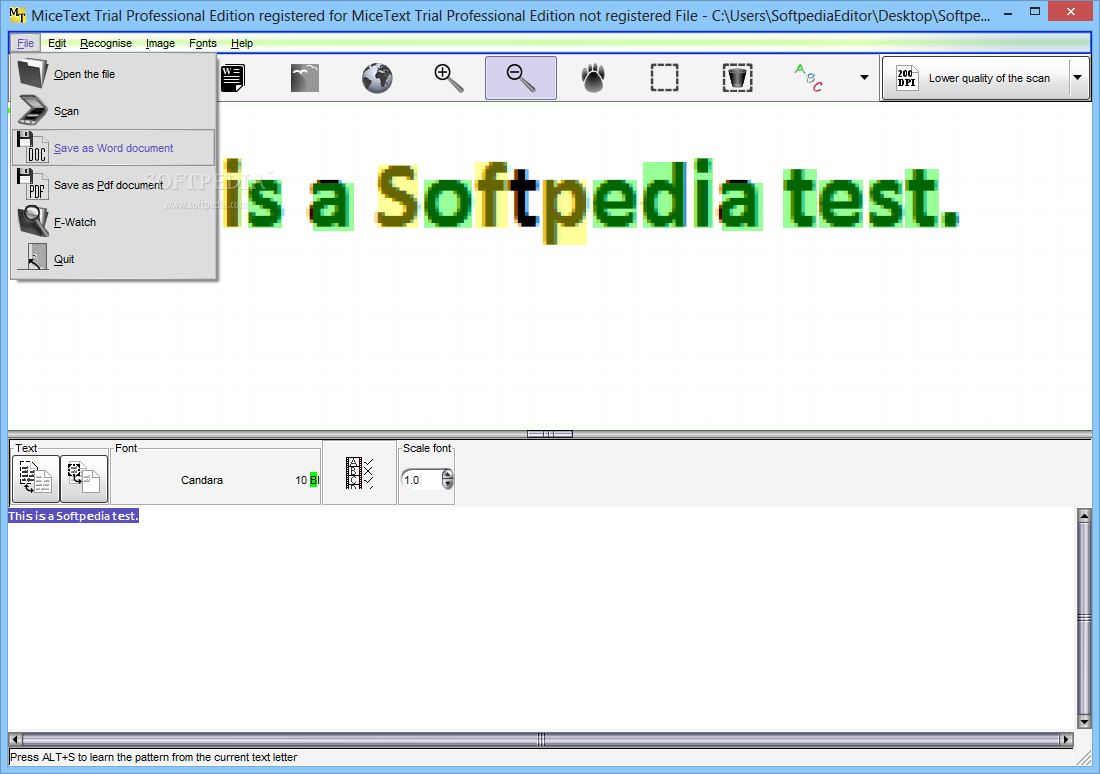
Task: Select the paw print tool icon
Action: (x=593, y=78)
